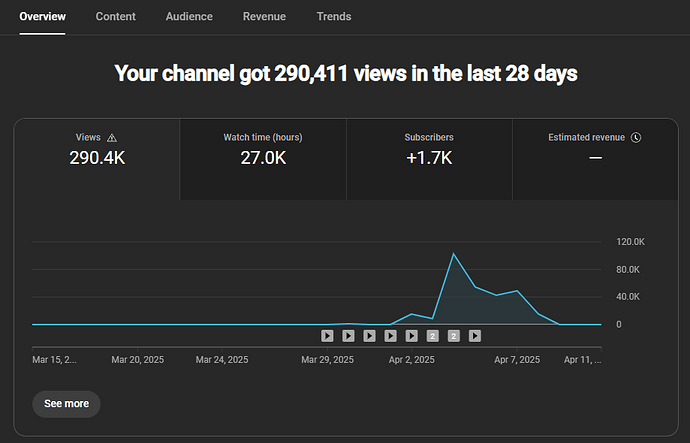This screenshot has height=443, width=690.
Task: Select the Subscribers metric card
Action: click(x=429, y=159)
